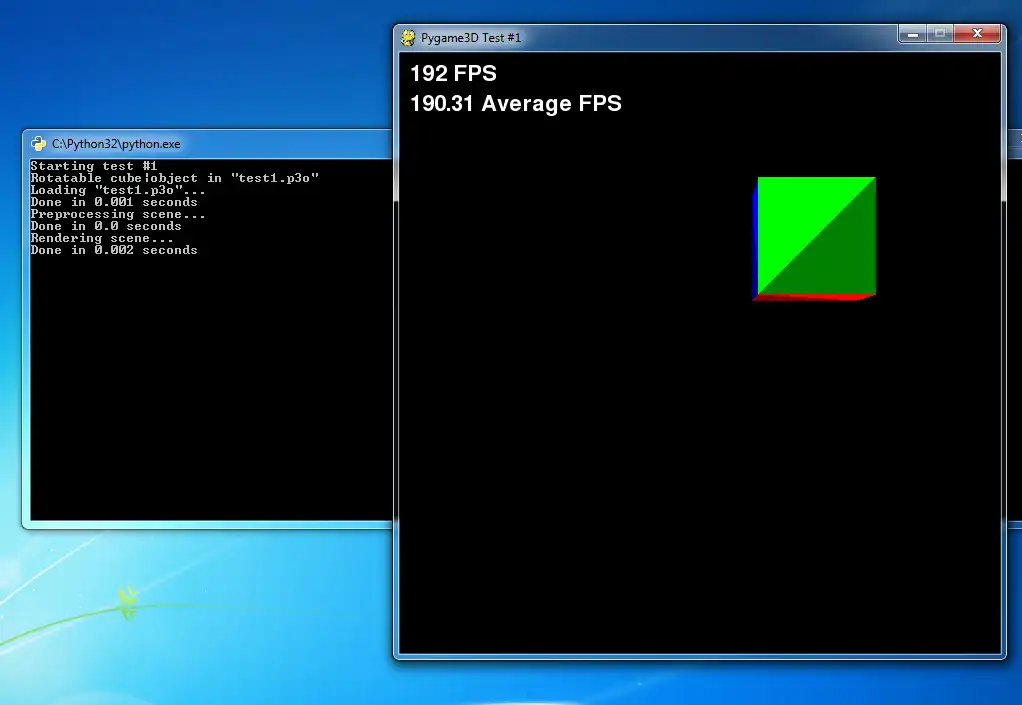Click the "192 FPS" counter text
This screenshot has width=1022, height=705.
pyautogui.click(x=453, y=74)
